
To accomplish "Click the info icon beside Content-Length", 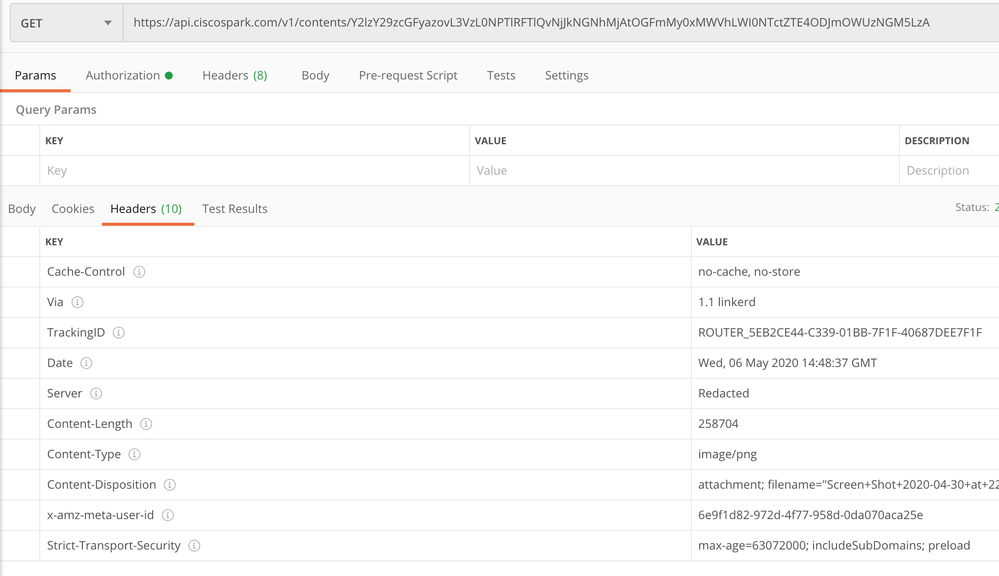I will click(146, 424).
